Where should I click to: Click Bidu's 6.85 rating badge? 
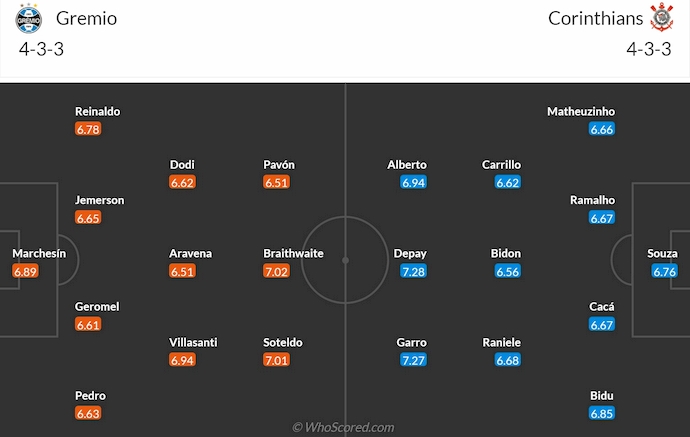(602, 413)
